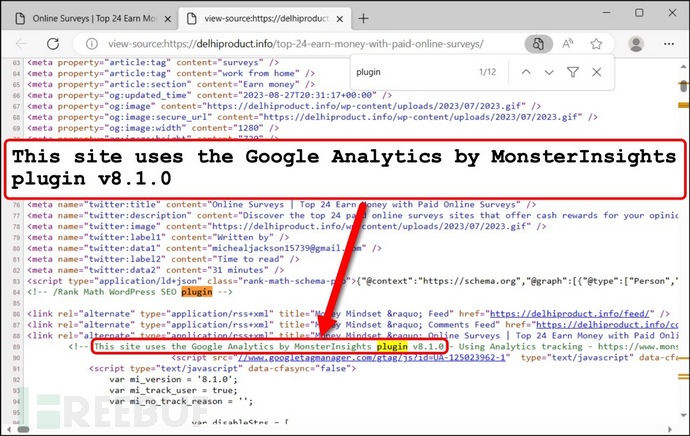This screenshot has height=436, width=690.
Task: Open the user profile icon
Action: (x=636, y=44)
